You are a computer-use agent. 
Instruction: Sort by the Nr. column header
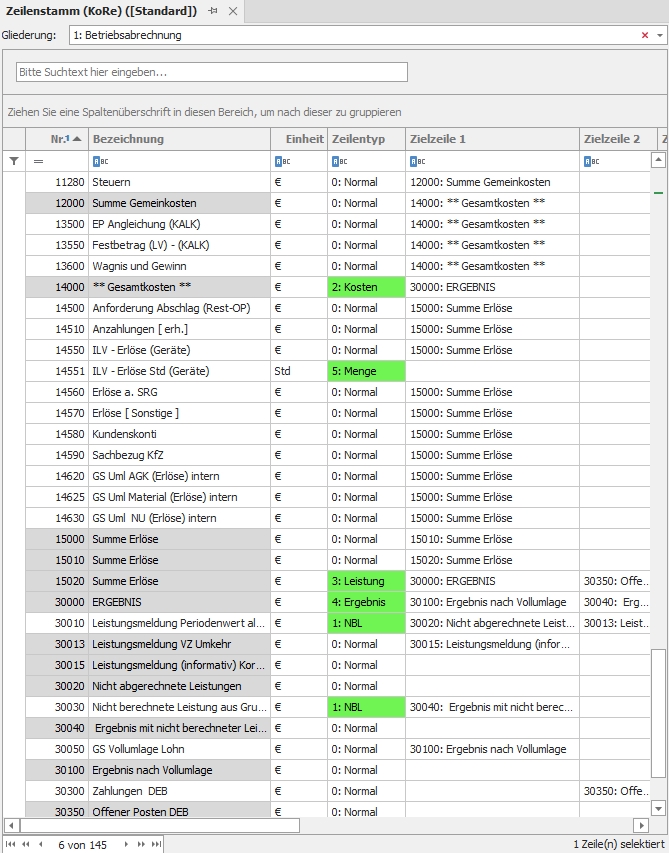tap(66, 139)
